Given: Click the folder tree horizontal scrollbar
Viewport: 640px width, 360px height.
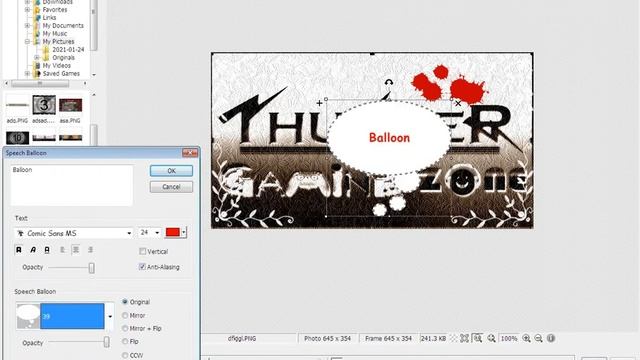Looking at the screenshot, I should coord(40,83).
